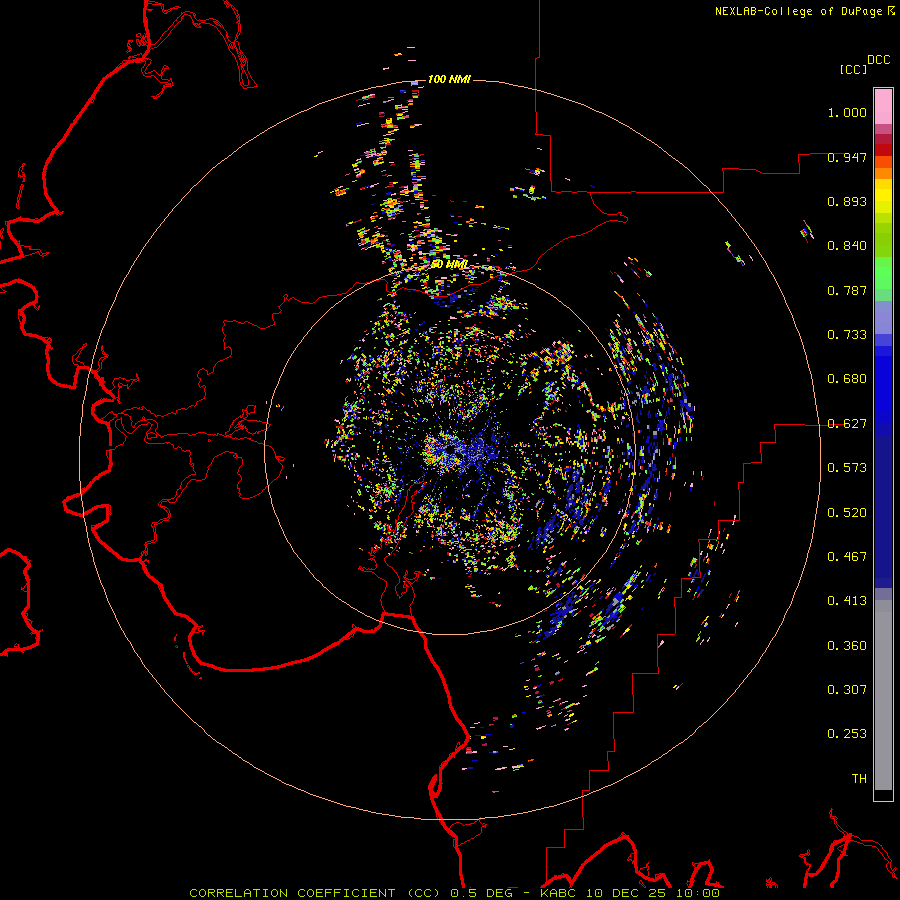Click the 50 NMI range ring label
900x900 pixels.
[449, 265]
